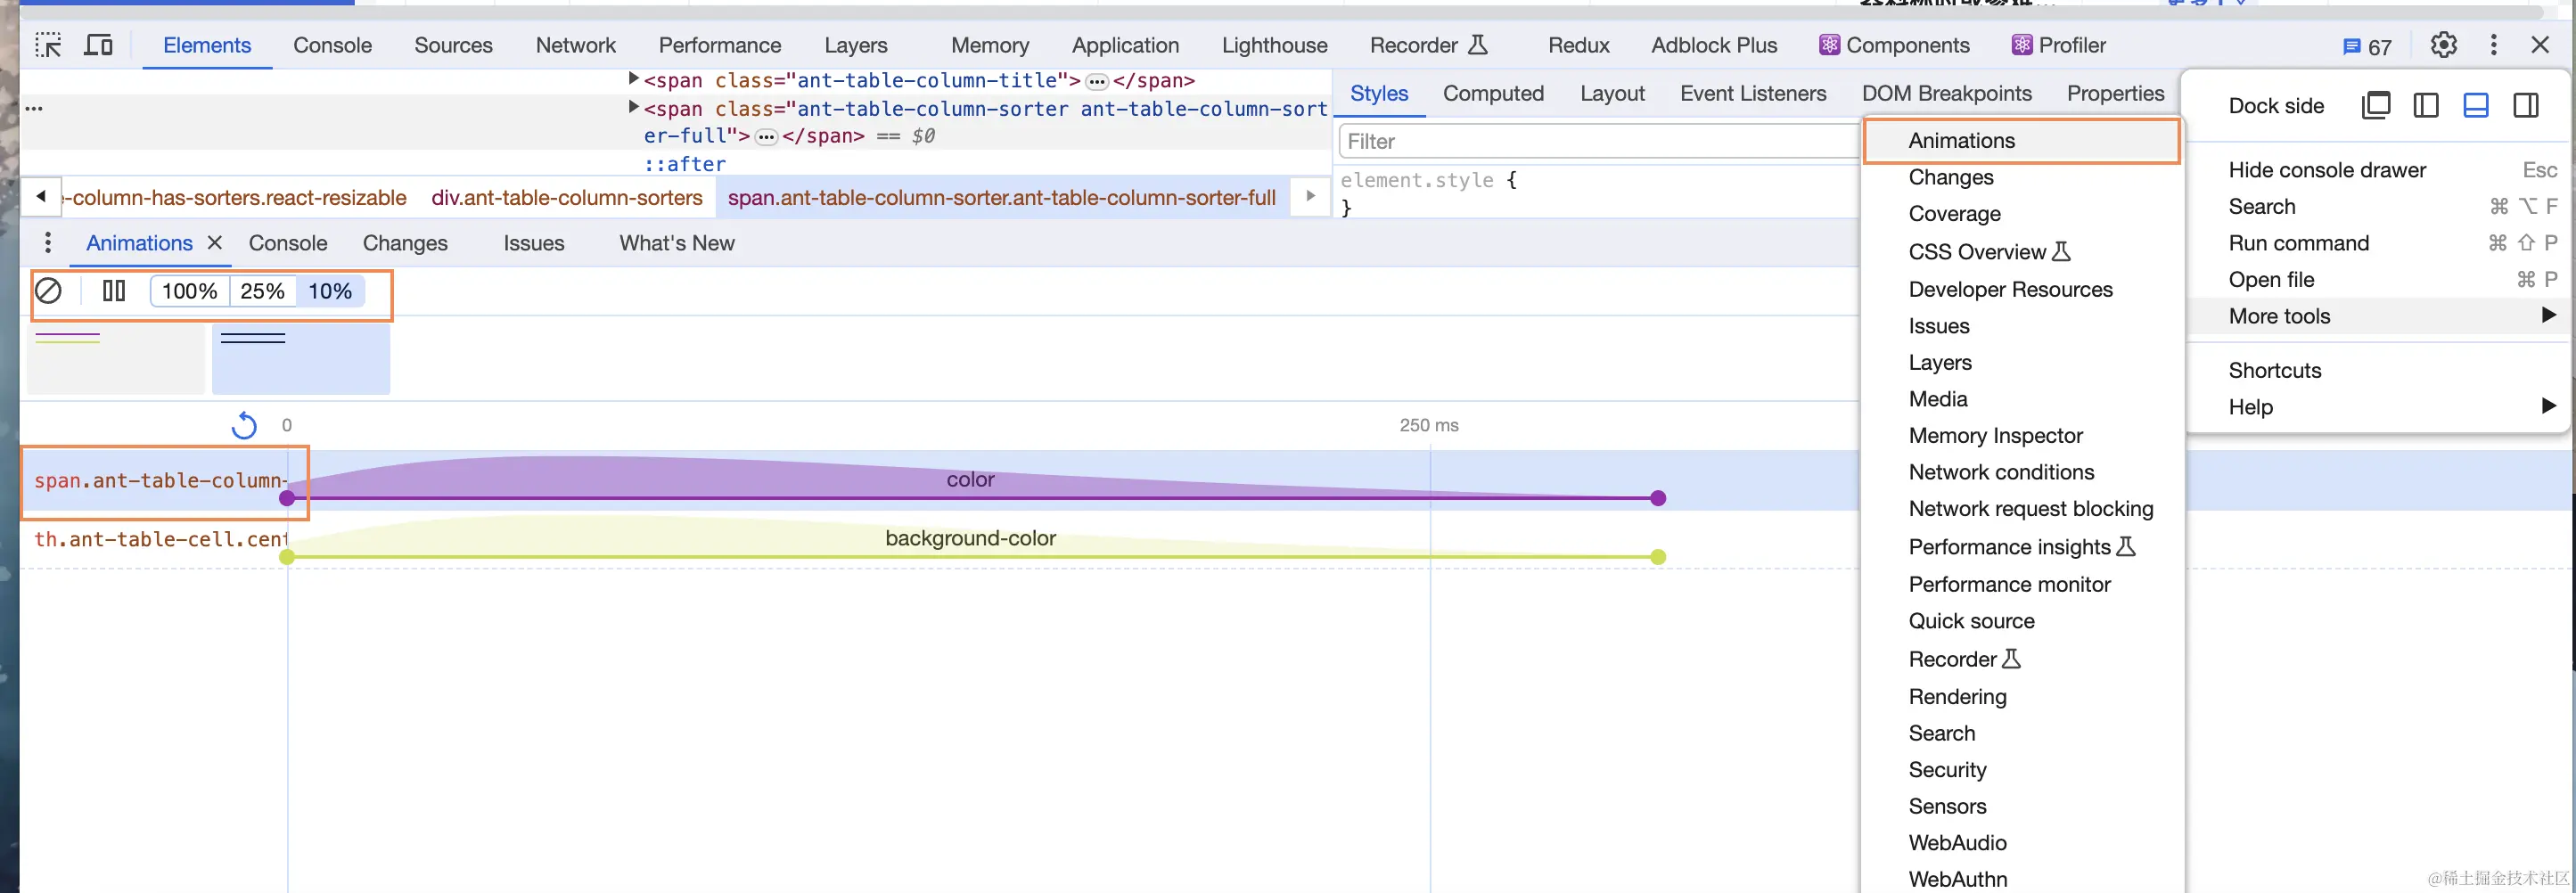
Task: Open the More tools submenu
Action: coord(2377,316)
